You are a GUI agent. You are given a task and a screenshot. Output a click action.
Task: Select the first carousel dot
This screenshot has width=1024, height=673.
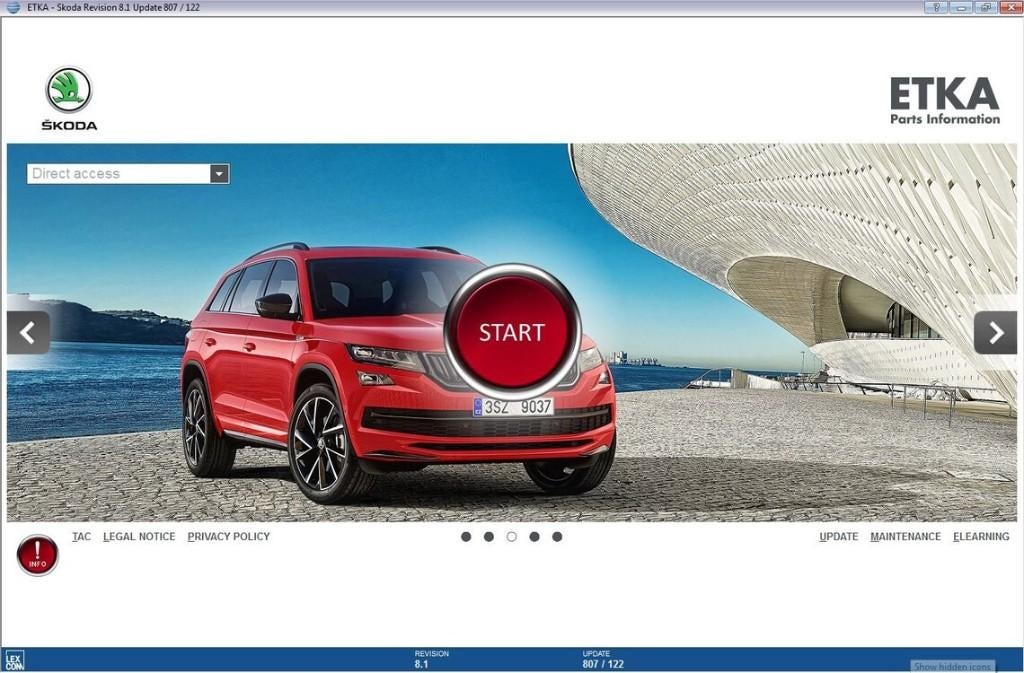pyautogui.click(x=466, y=536)
